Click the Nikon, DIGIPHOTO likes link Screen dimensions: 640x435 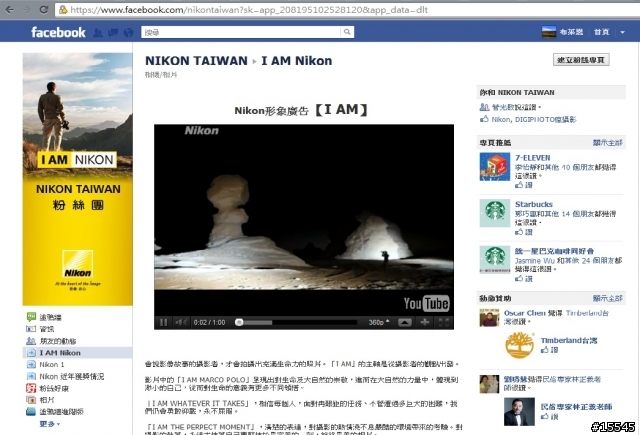click(534, 120)
